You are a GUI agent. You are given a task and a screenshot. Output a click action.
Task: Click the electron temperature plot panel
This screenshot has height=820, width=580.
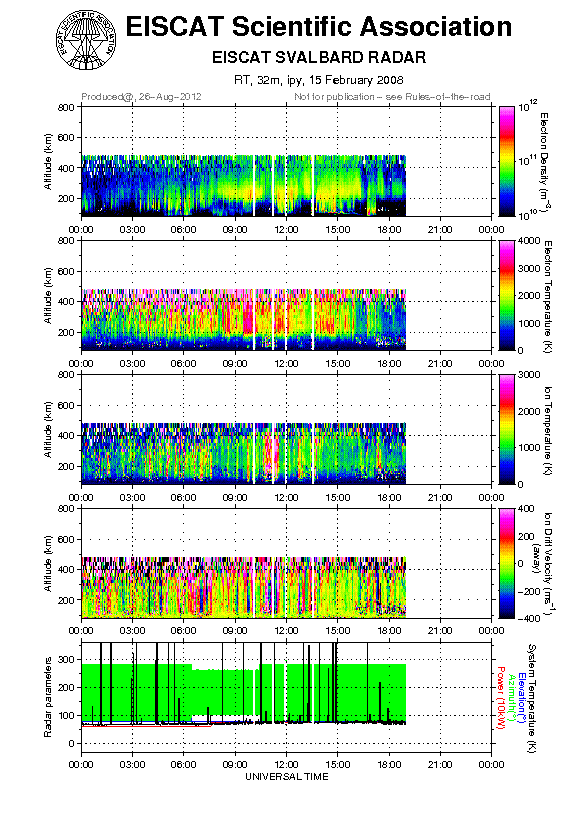click(x=286, y=295)
